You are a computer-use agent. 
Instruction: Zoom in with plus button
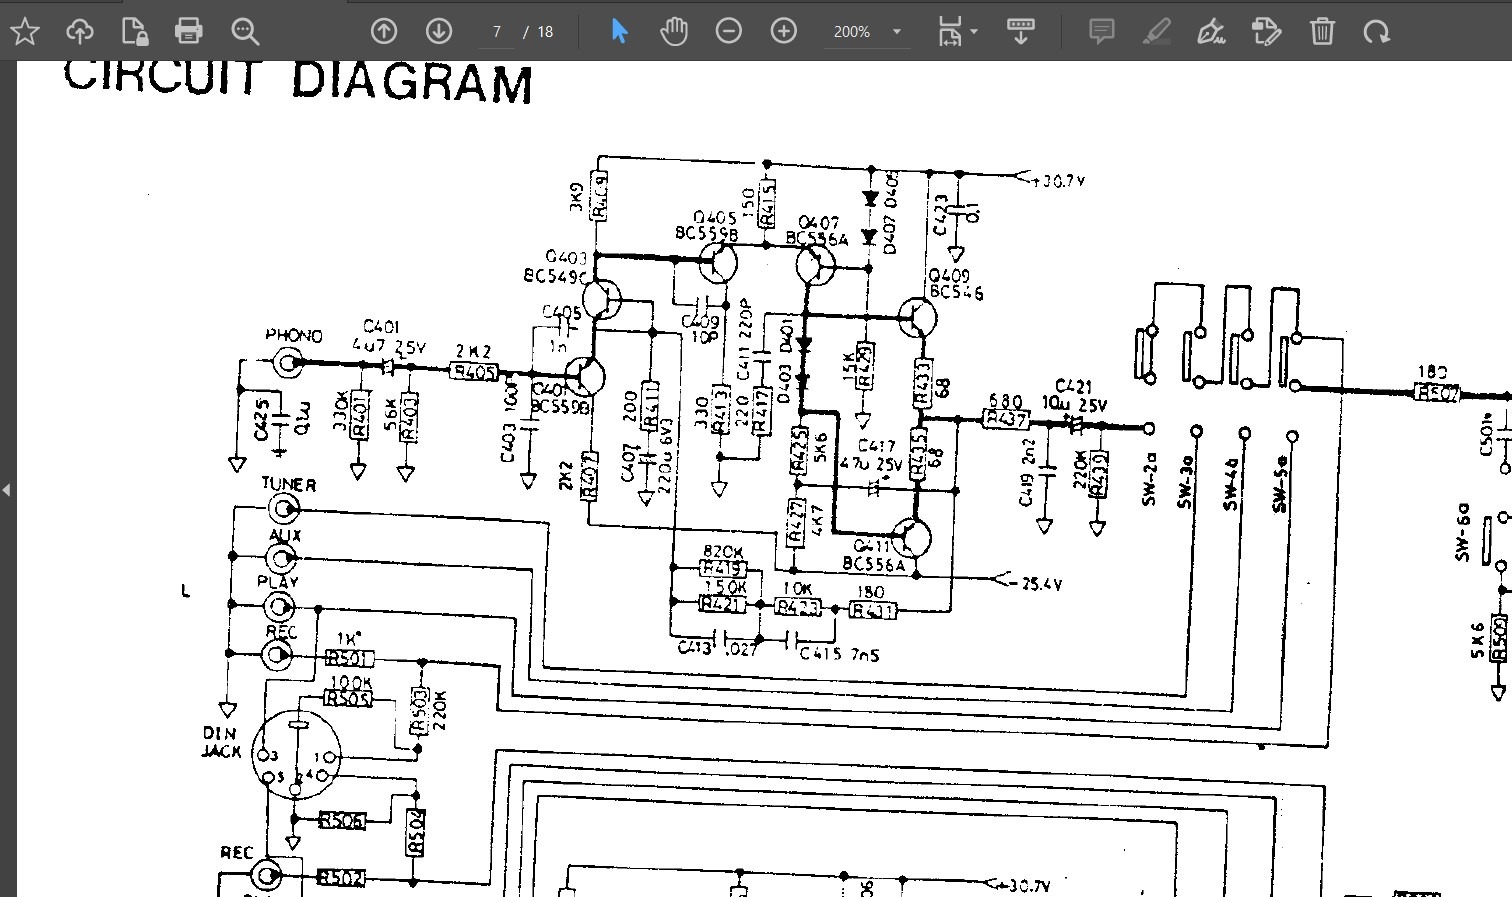click(784, 32)
